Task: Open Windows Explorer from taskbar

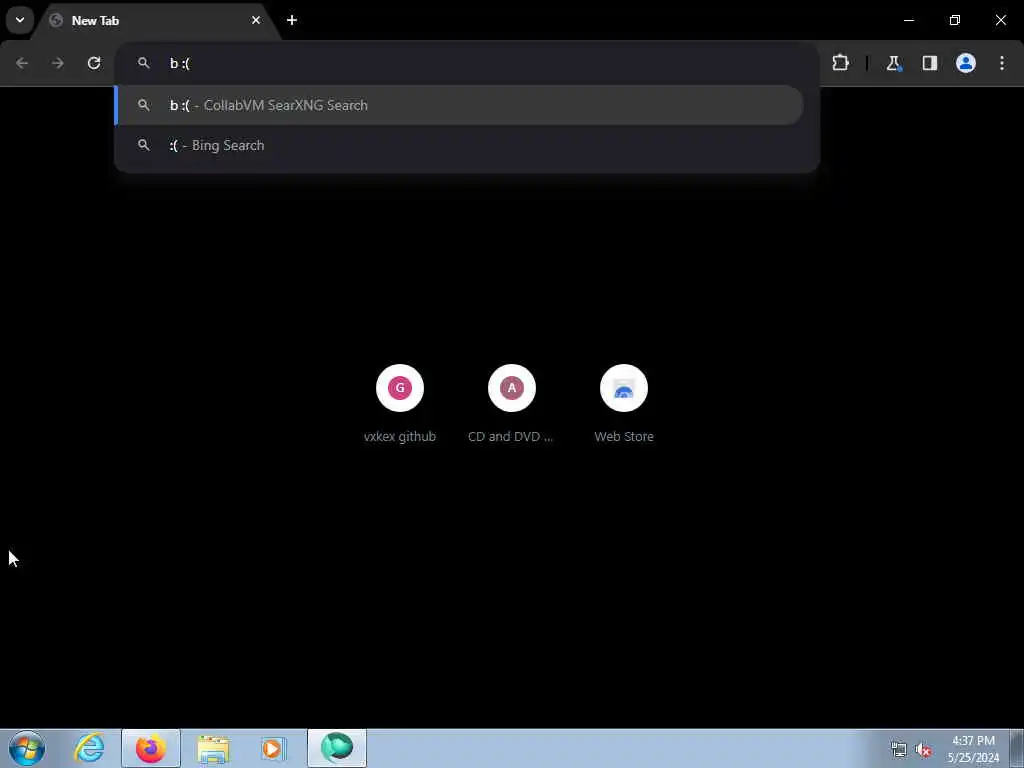Action: click(213, 748)
